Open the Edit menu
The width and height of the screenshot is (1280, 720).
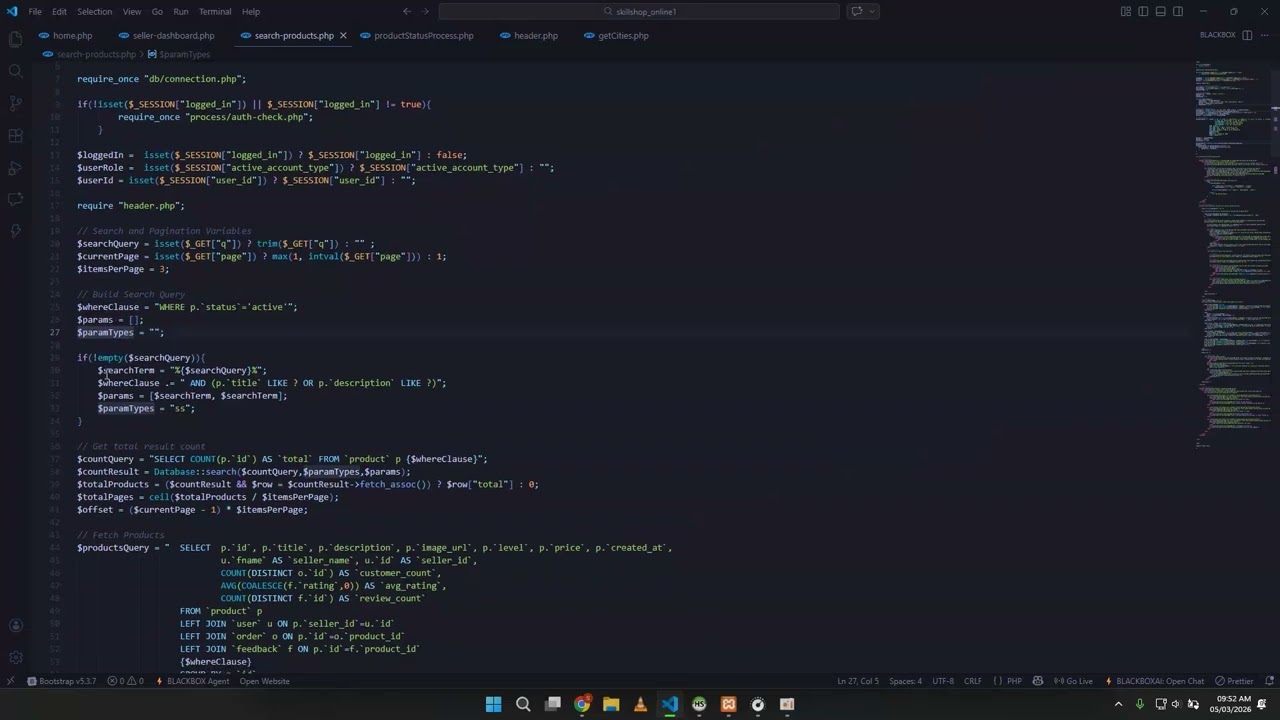tap(59, 11)
